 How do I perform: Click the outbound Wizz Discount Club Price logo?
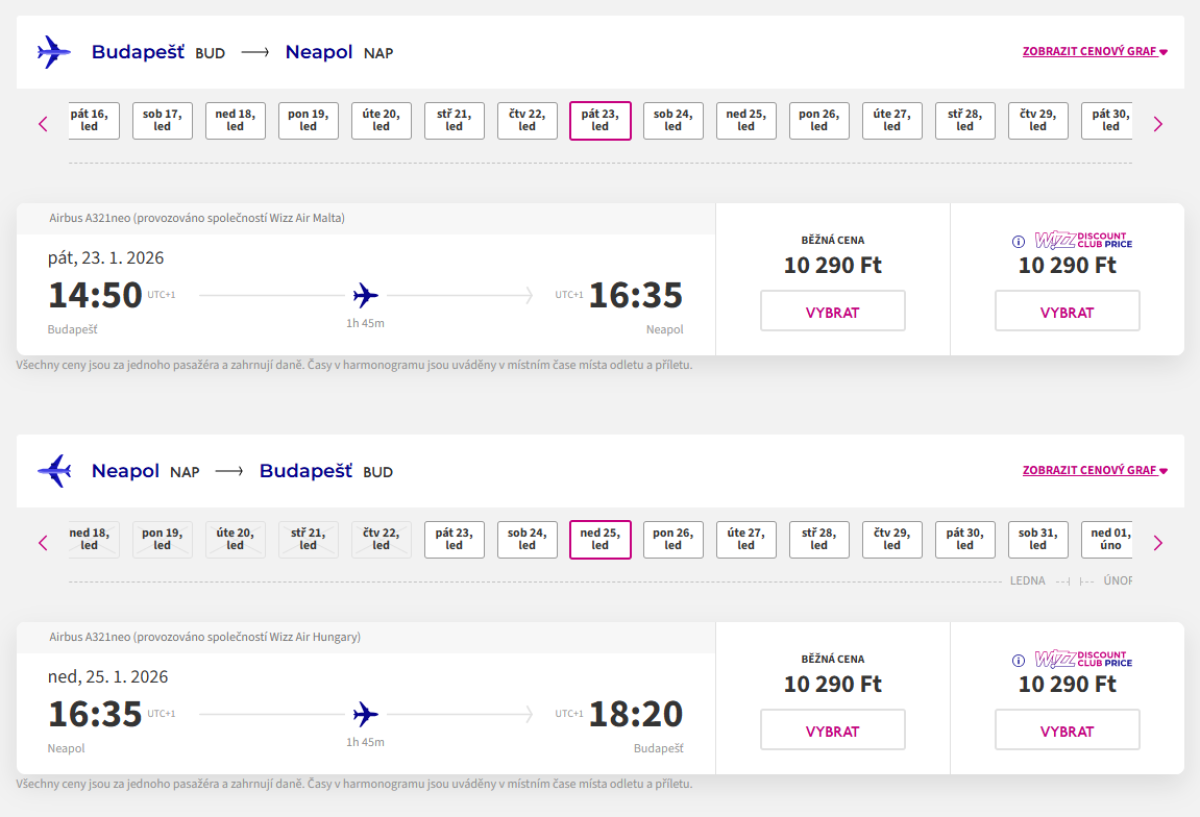pos(1083,240)
